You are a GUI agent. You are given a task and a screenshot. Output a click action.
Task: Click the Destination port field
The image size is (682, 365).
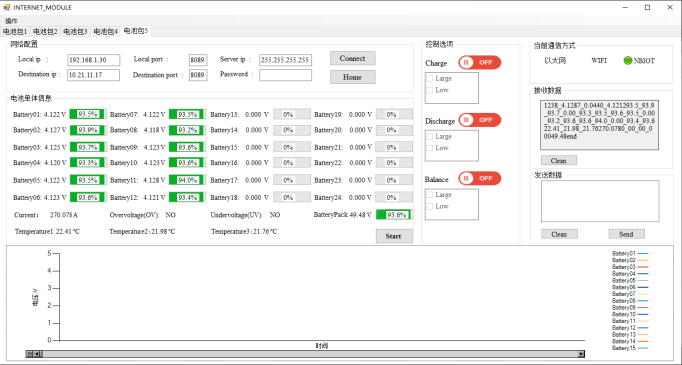[198, 75]
